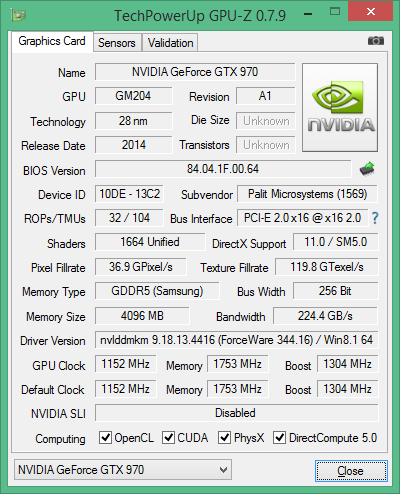
Task: Click the Driver Version nvlddmkm field
Action: 237,340
